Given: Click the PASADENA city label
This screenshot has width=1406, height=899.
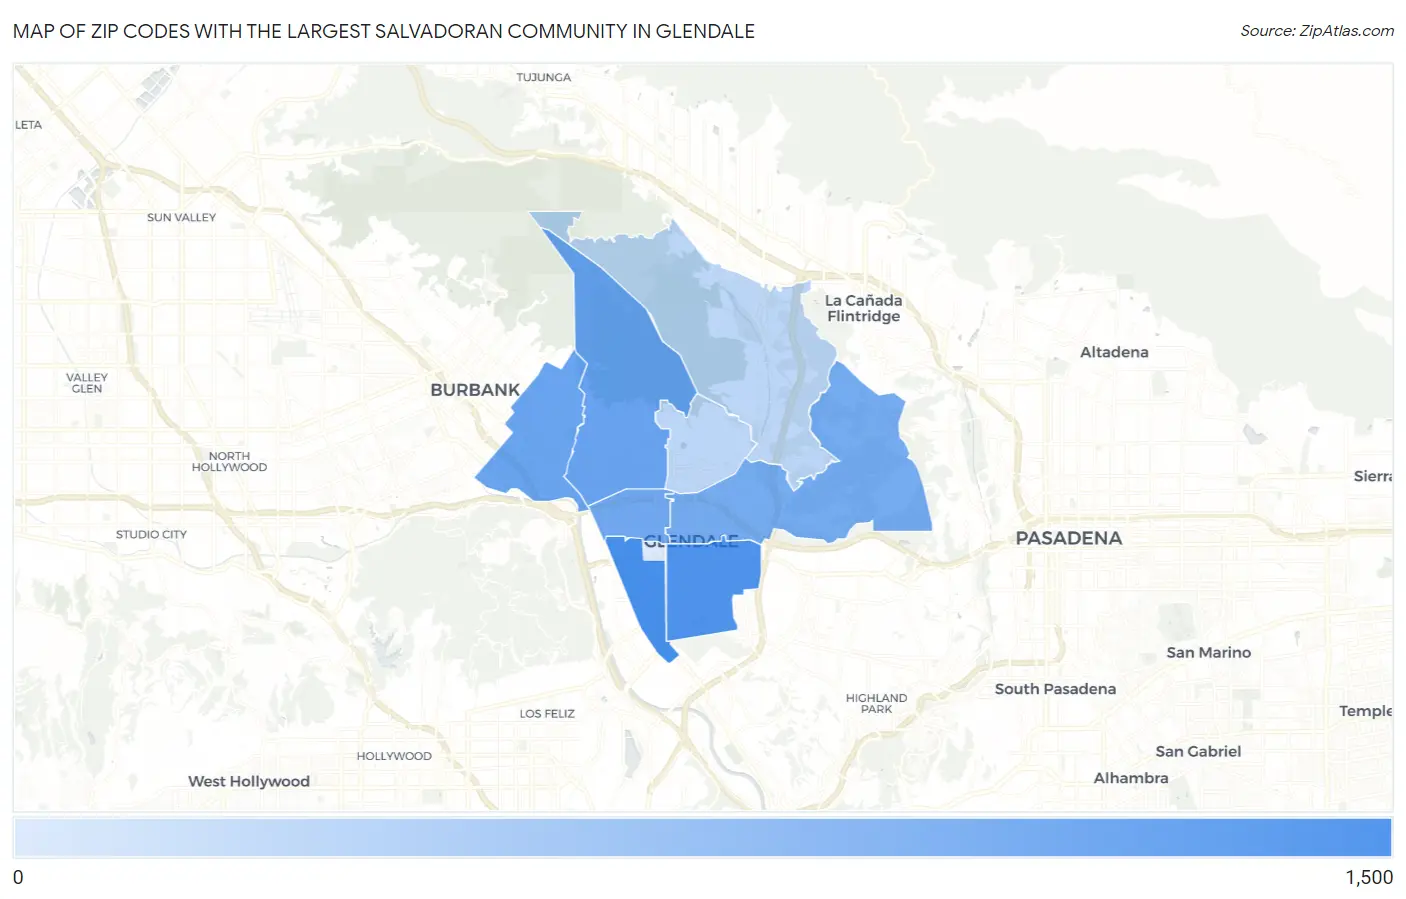Looking at the screenshot, I should point(1068,538).
